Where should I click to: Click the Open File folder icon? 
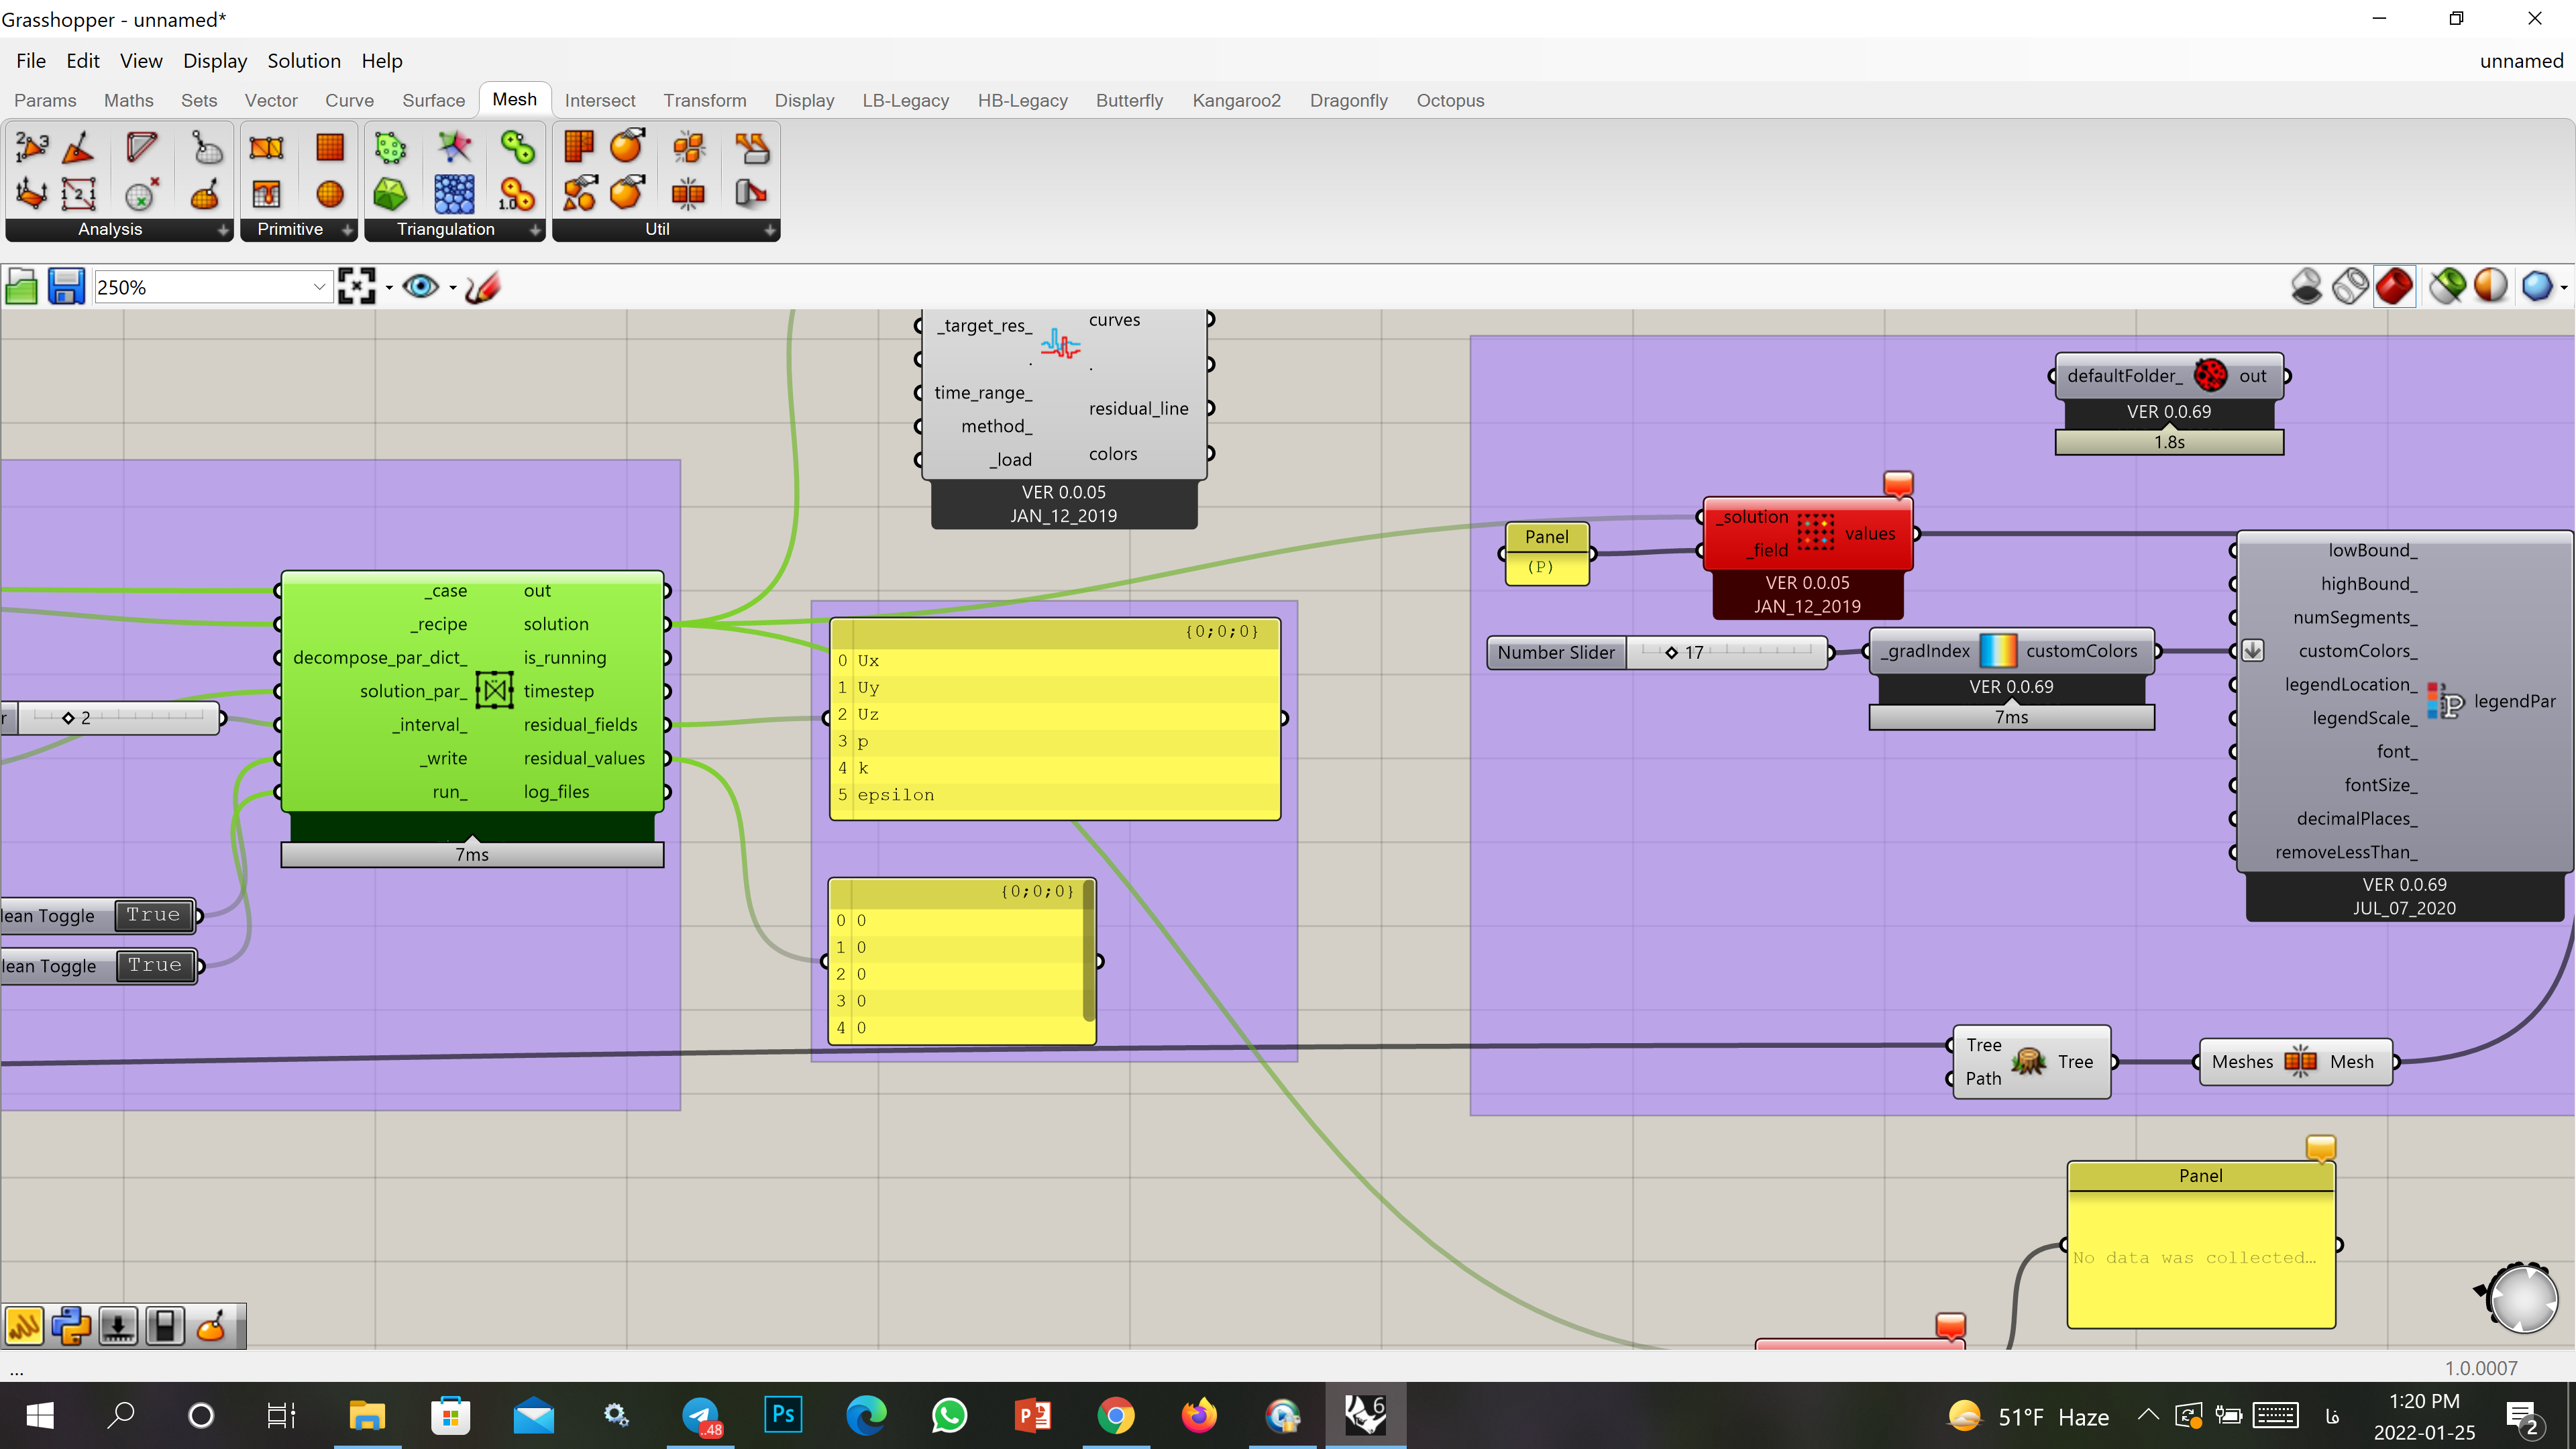point(22,287)
